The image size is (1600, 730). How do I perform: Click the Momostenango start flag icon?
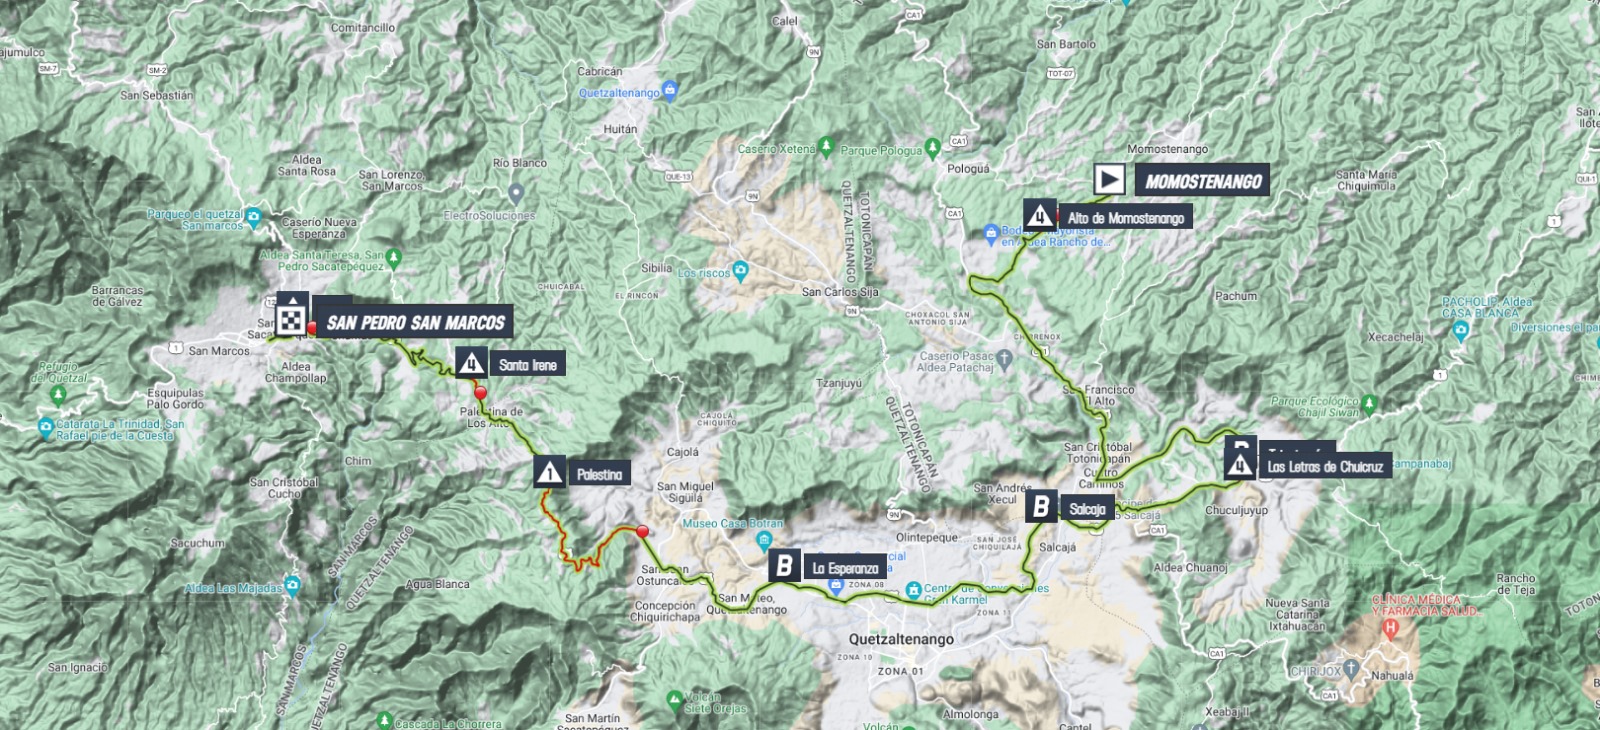[1109, 179]
